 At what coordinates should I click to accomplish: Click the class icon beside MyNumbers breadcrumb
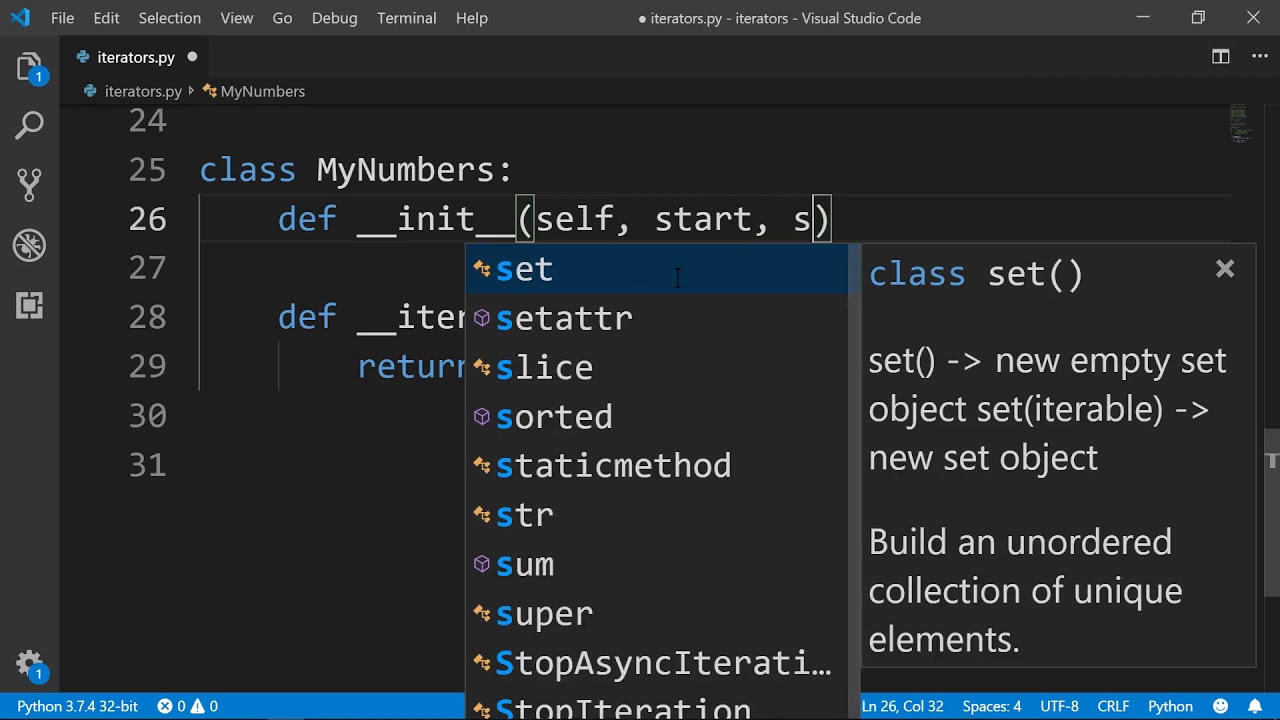(x=209, y=91)
